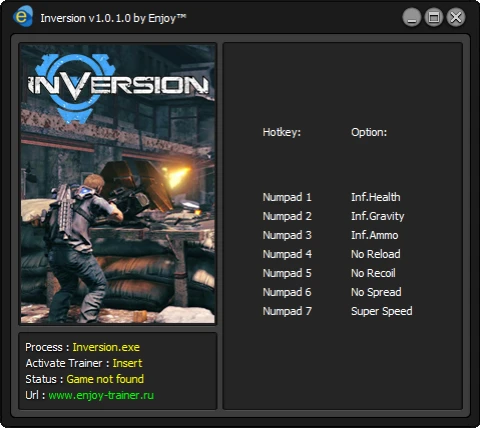The width and height of the screenshot is (480, 428).
Task: Click the Inversion game cover image
Action: (118, 184)
